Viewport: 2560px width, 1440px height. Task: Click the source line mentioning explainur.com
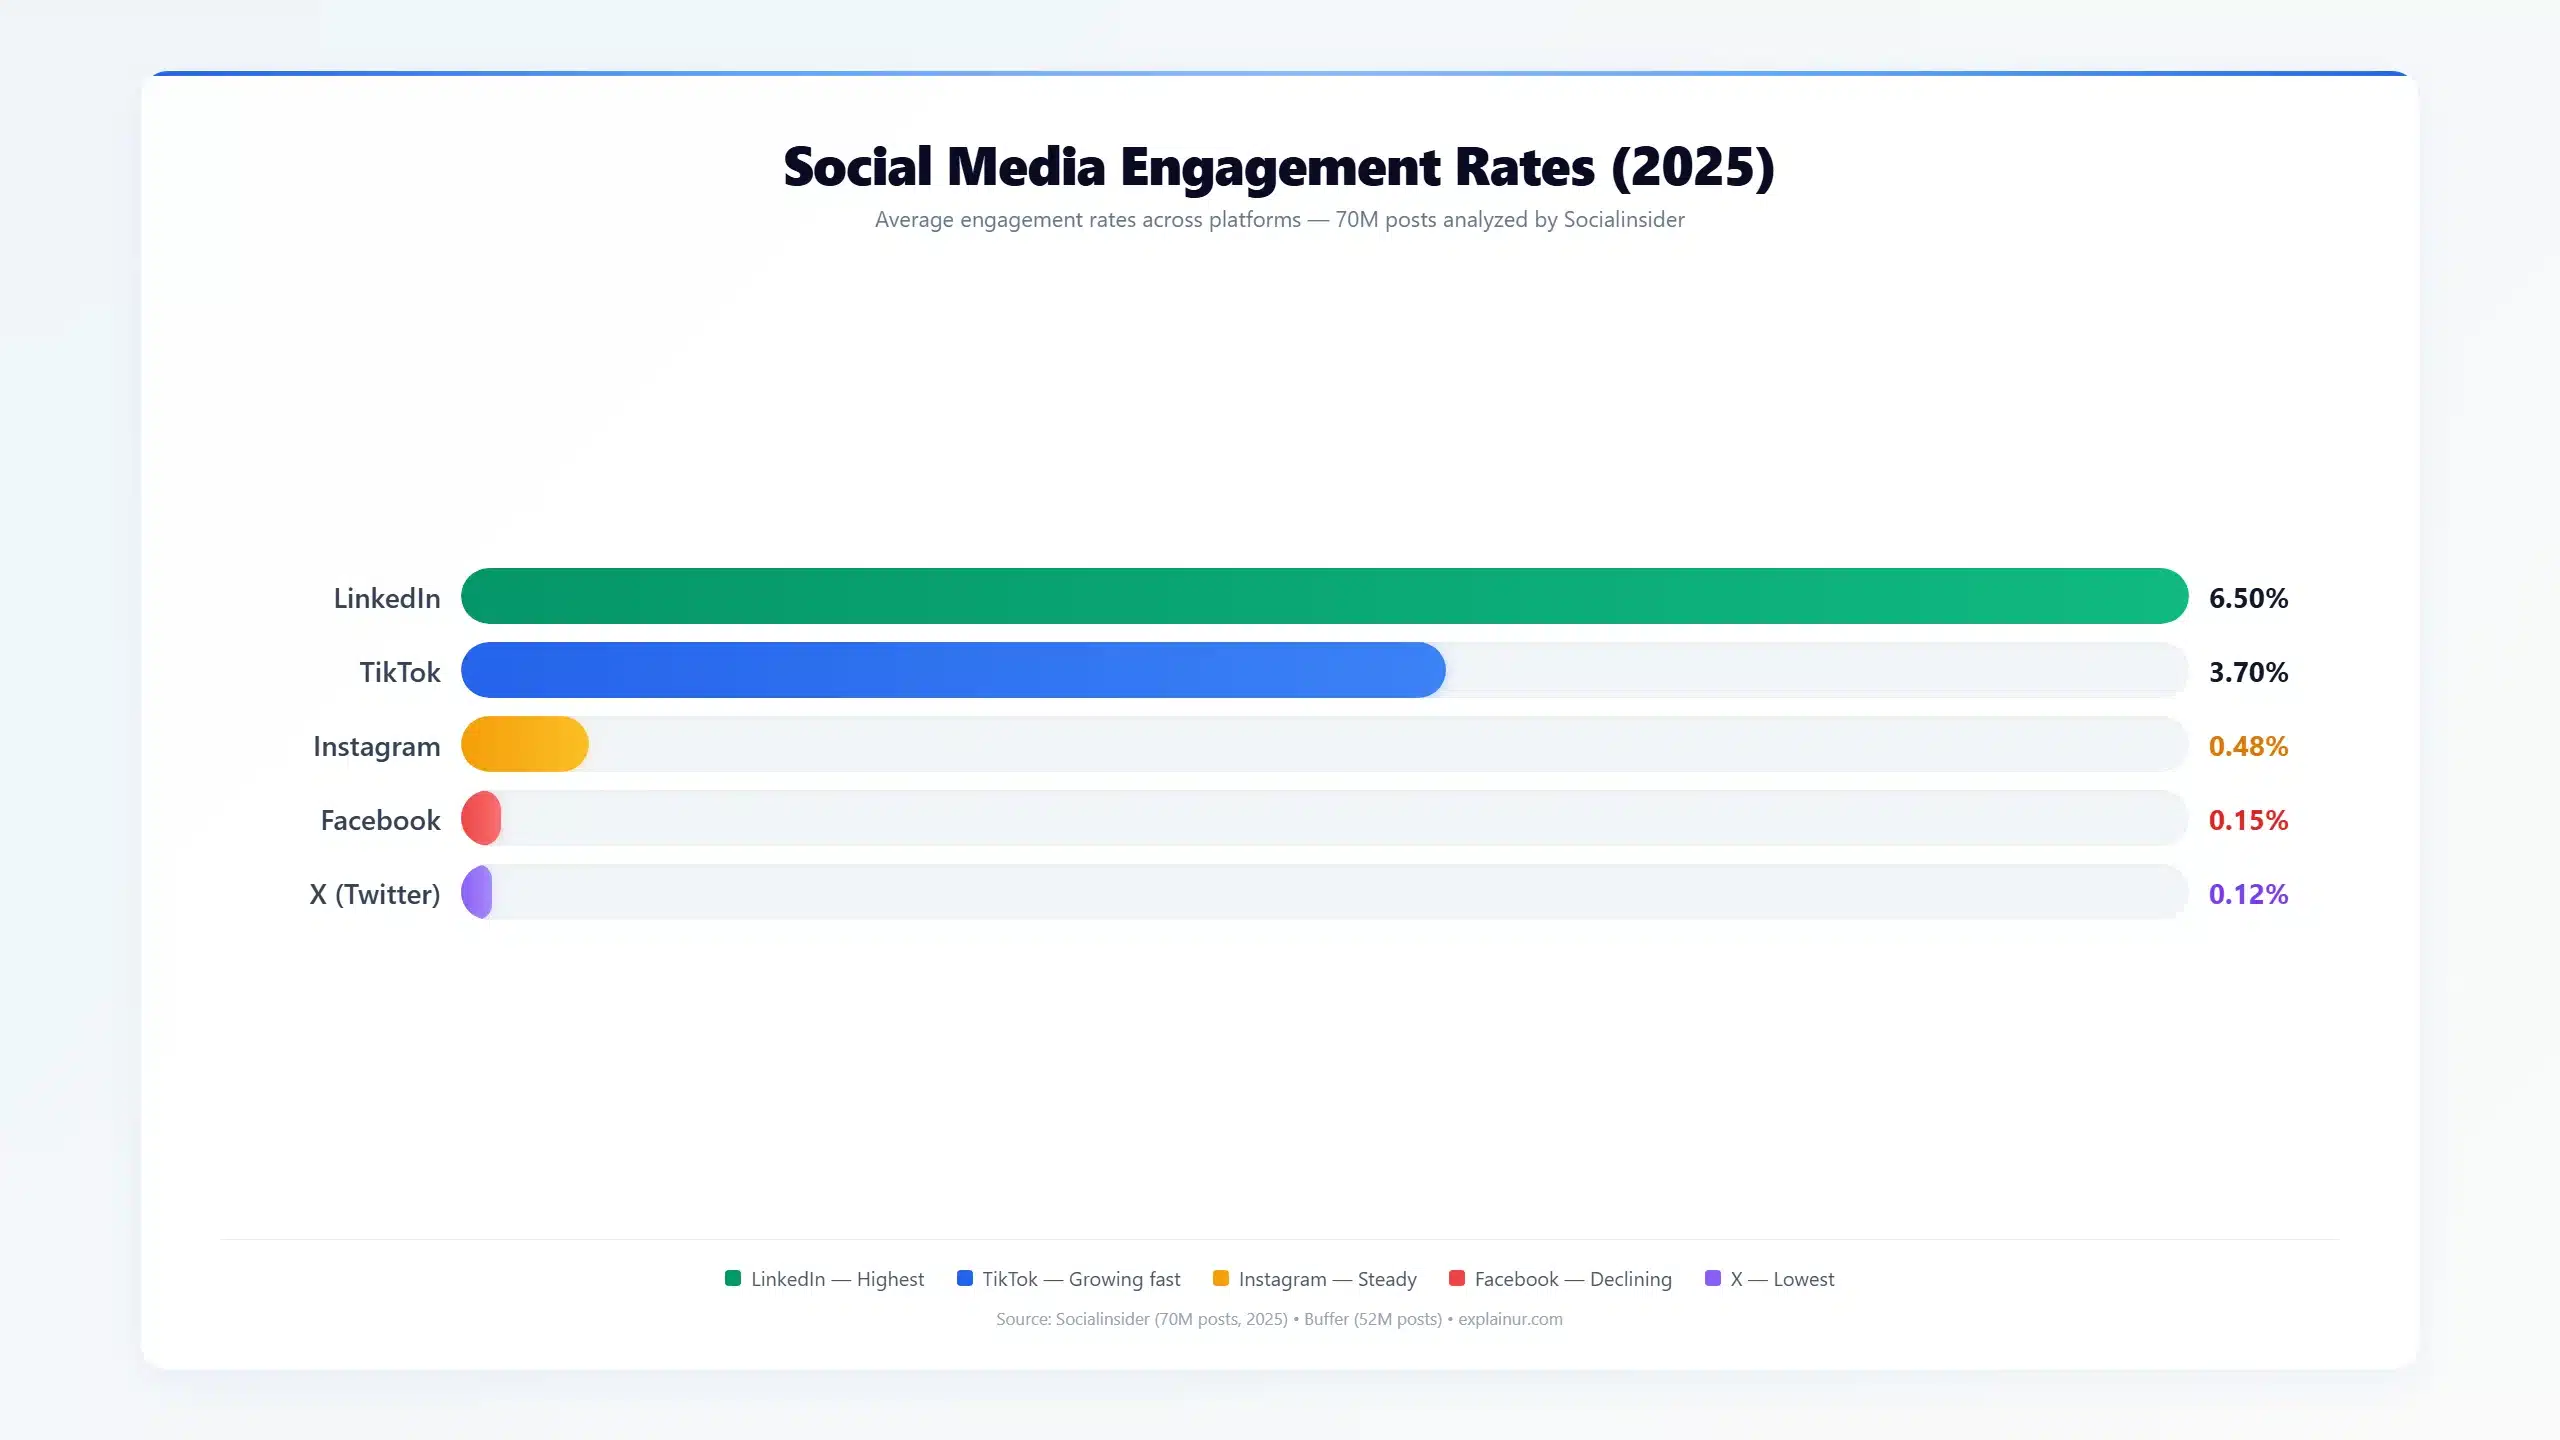[1279, 1319]
